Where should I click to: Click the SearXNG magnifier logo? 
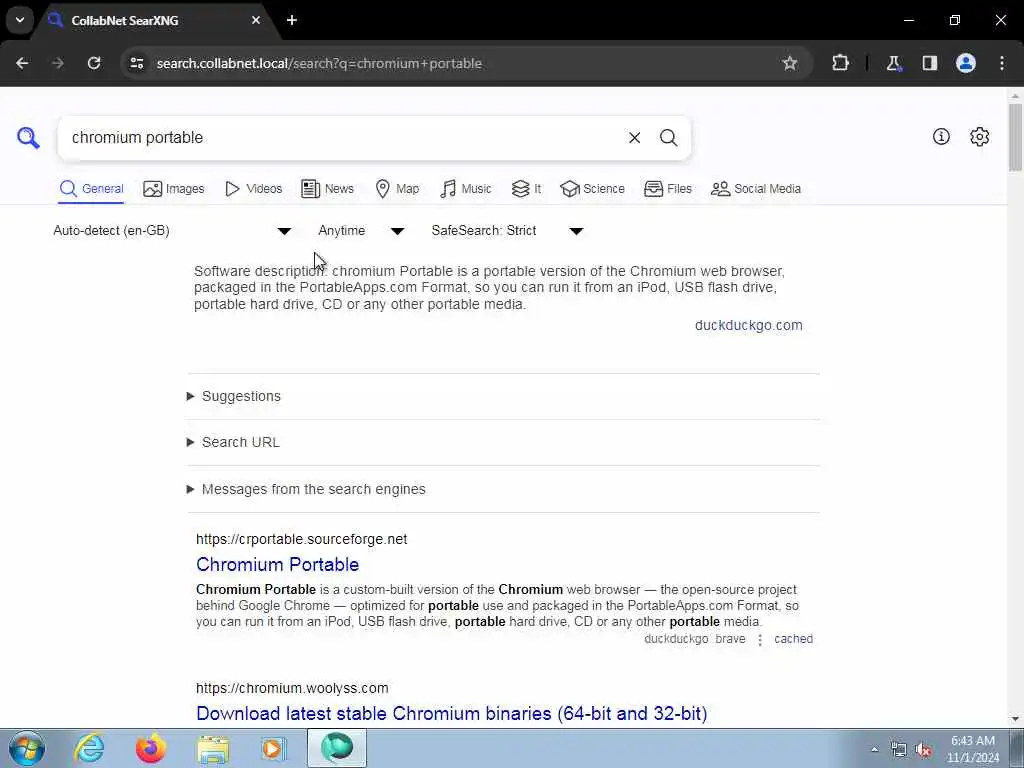[28, 138]
